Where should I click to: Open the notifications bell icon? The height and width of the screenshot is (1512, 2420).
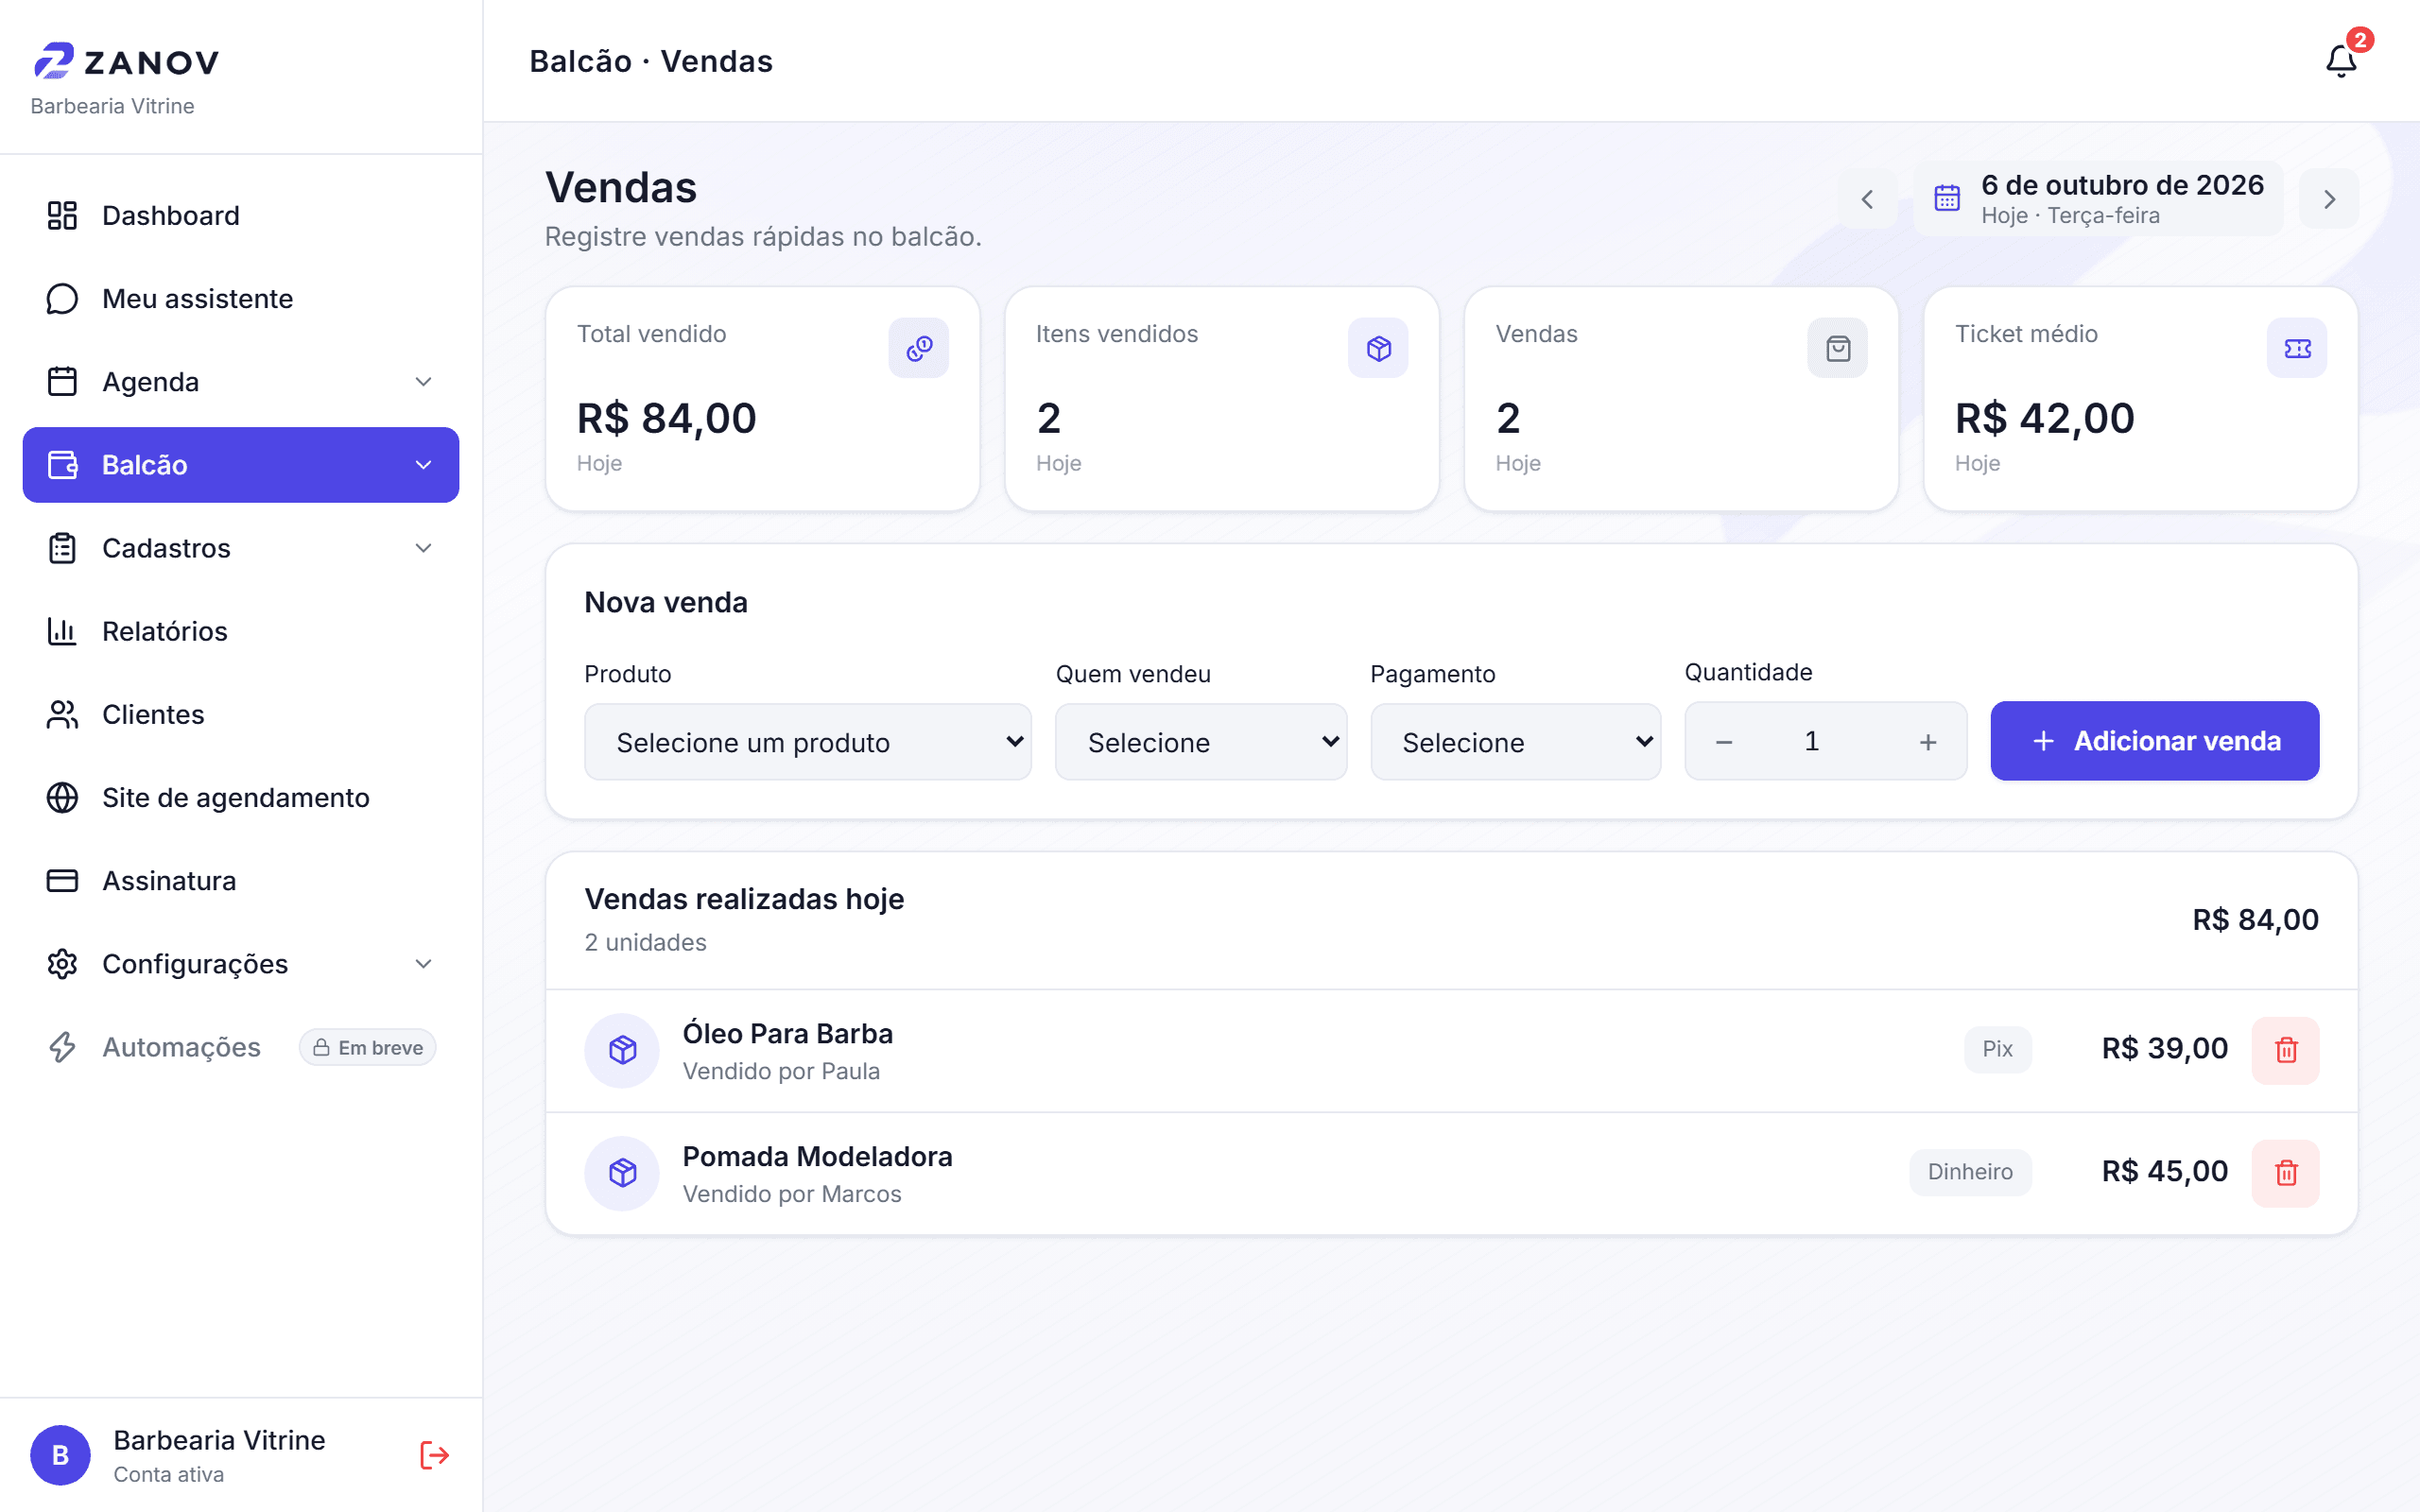[x=2340, y=61]
